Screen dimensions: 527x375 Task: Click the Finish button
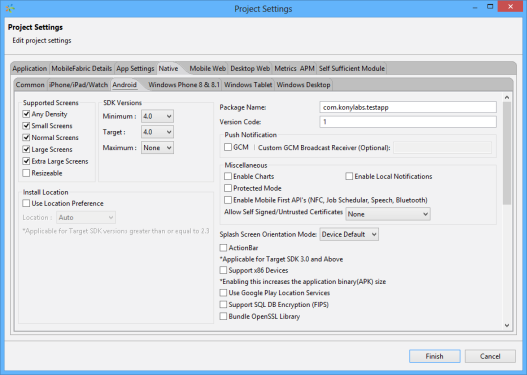[435, 356]
